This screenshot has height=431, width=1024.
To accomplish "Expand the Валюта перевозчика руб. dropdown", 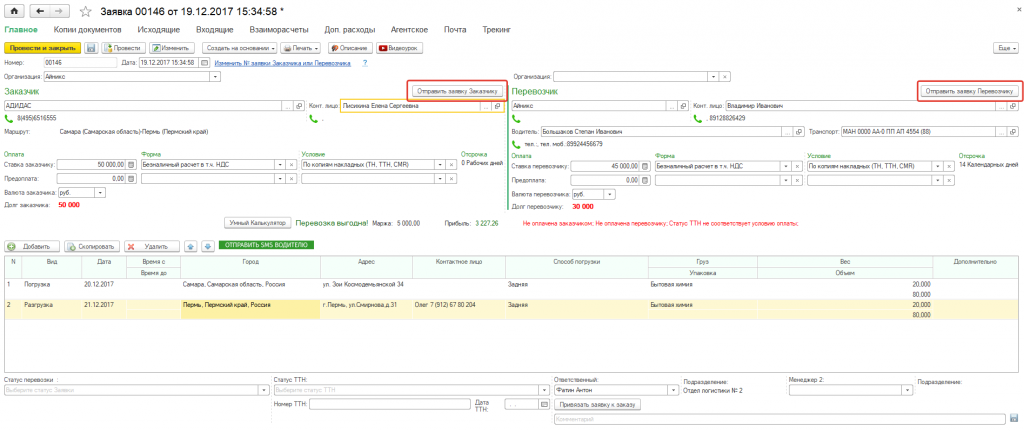I will pyautogui.click(x=609, y=194).
